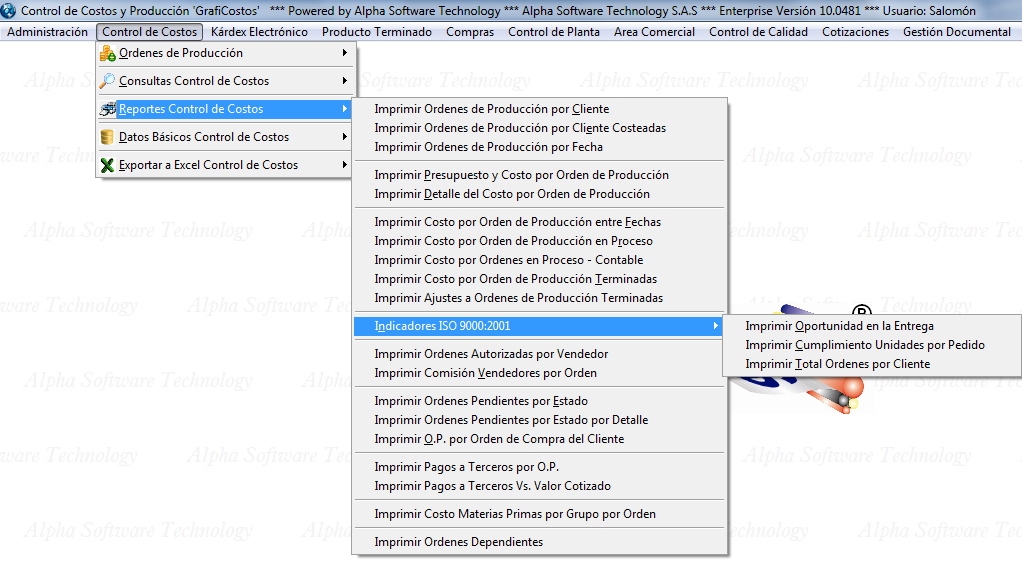The height and width of the screenshot is (561, 1022).
Task: Click the magnifier icon beside Consultas Control de Costos
Action: pyautogui.click(x=108, y=81)
